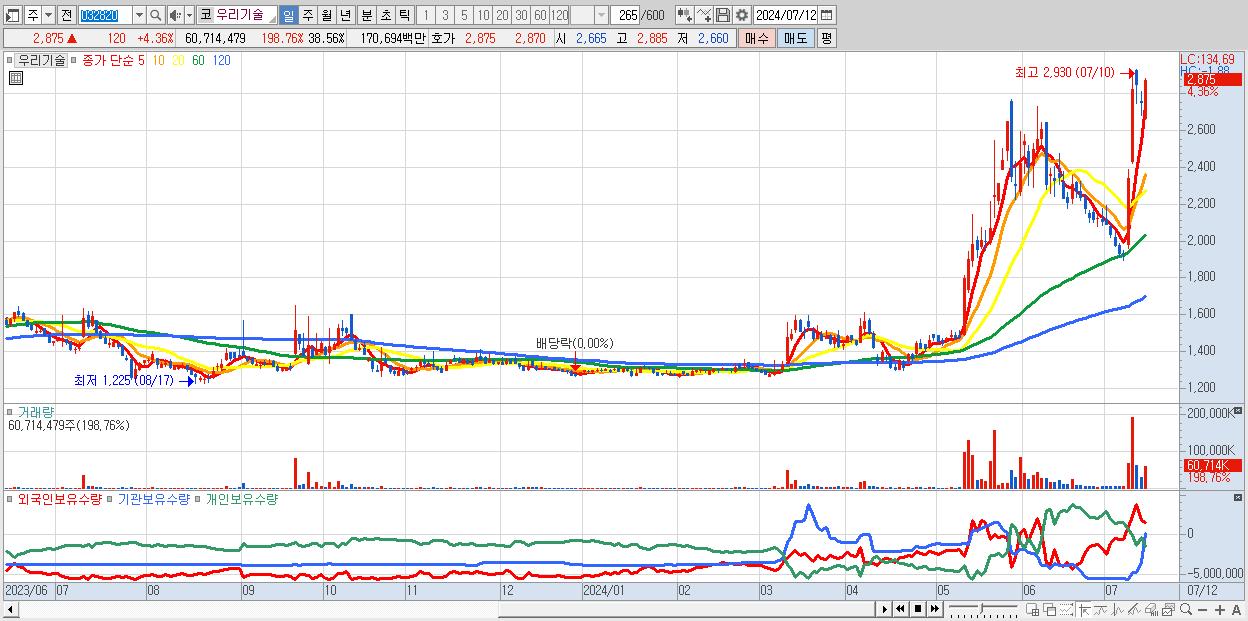Click the stop square replay button
The height and width of the screenshot is (621, 1248).
[x=918, y=609]
